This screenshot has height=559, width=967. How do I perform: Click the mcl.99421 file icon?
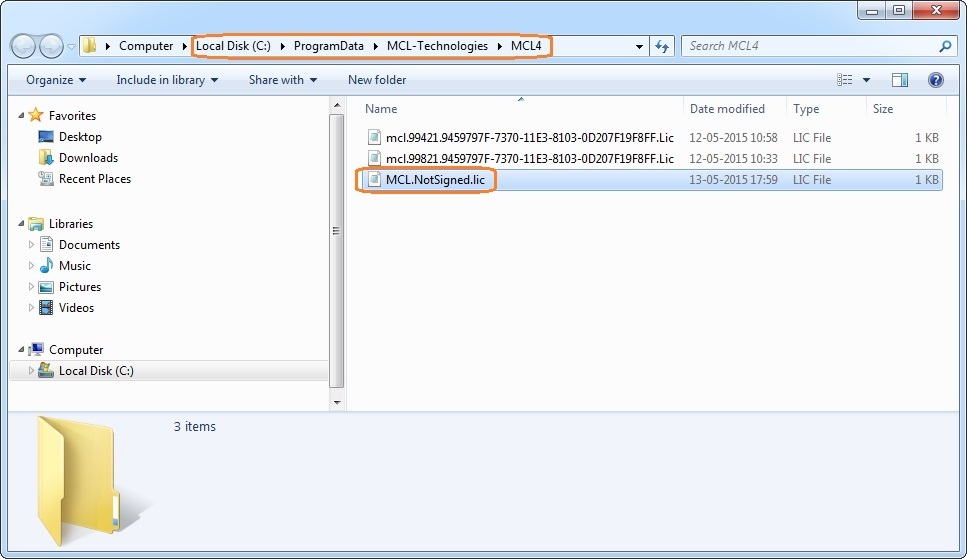pyautogui.click(x=374, y=137)
